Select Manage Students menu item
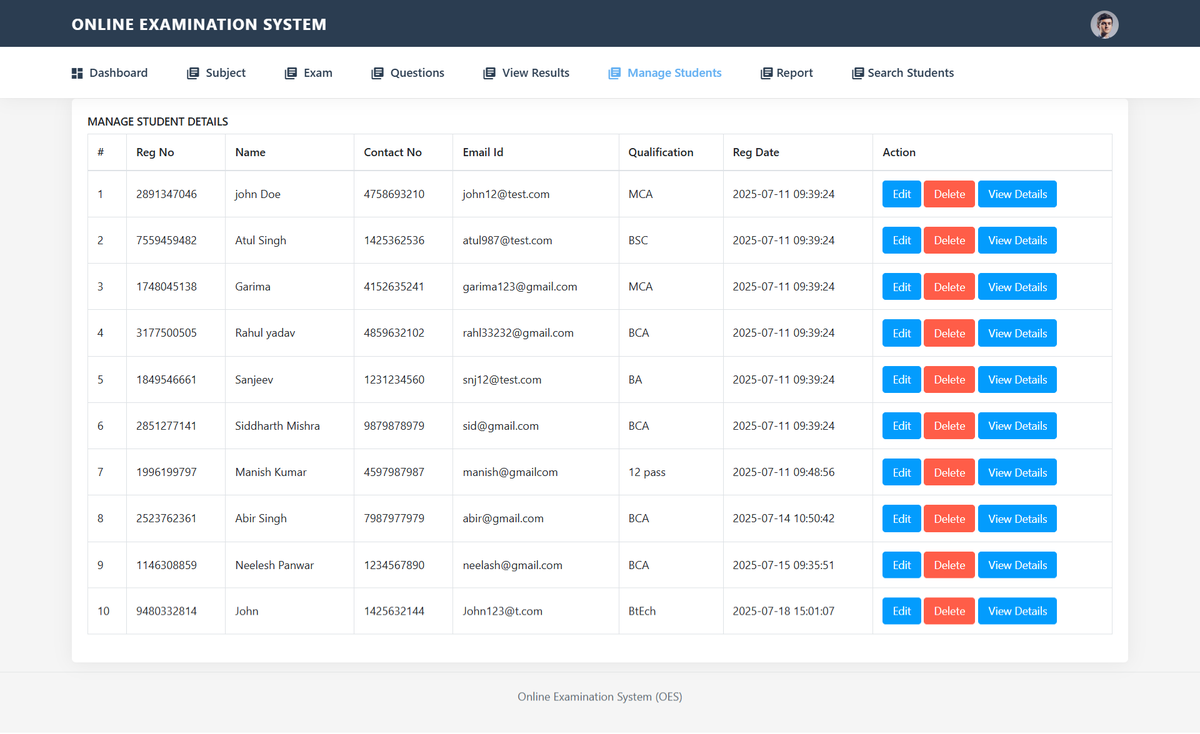Viewport: 1200px width, 734px height. (665, 73)
